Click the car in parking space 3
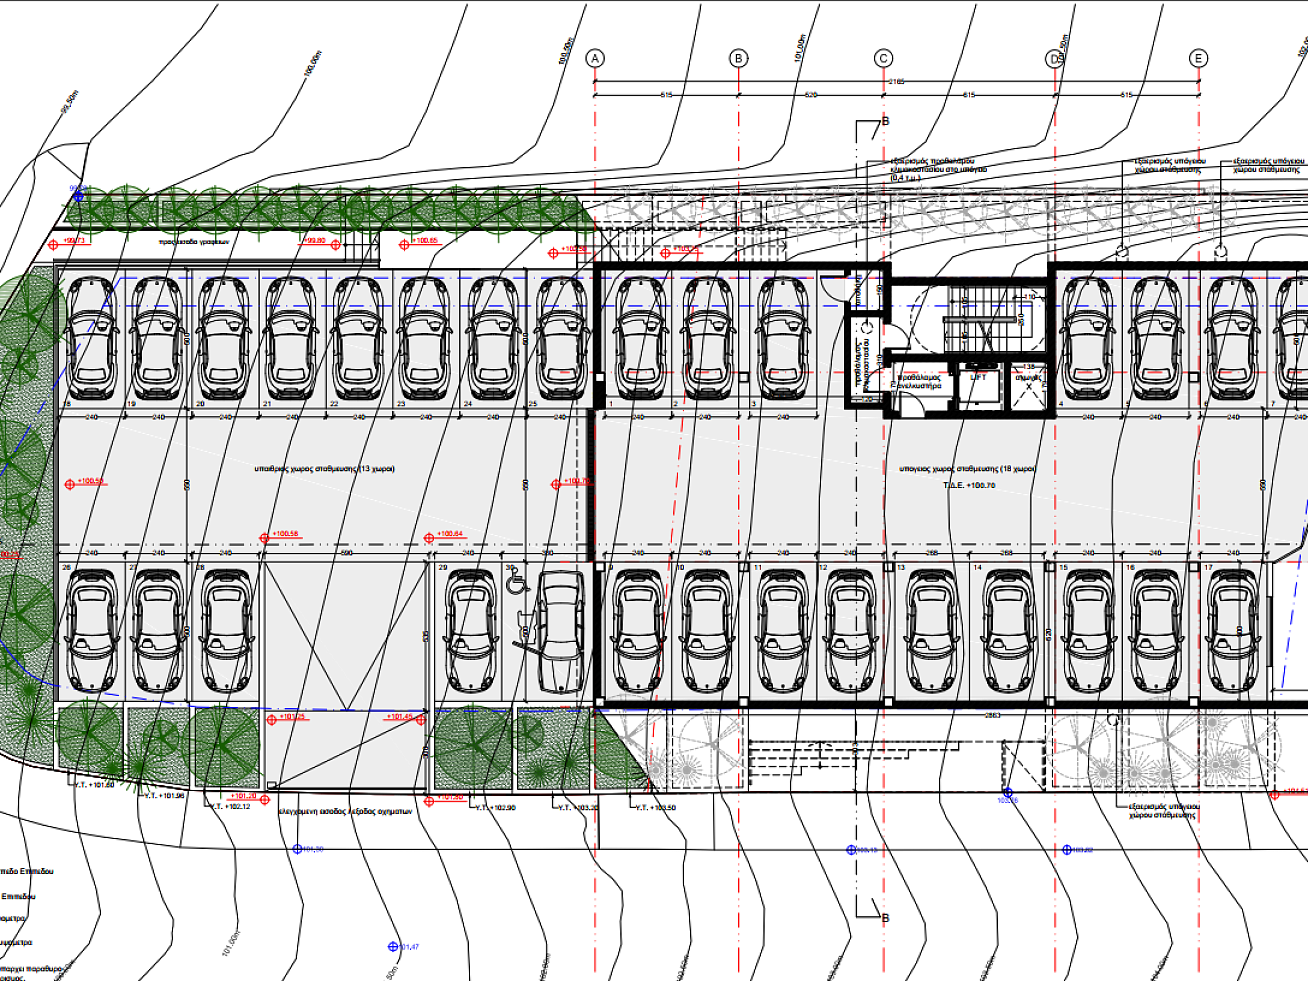 point(783,338)
